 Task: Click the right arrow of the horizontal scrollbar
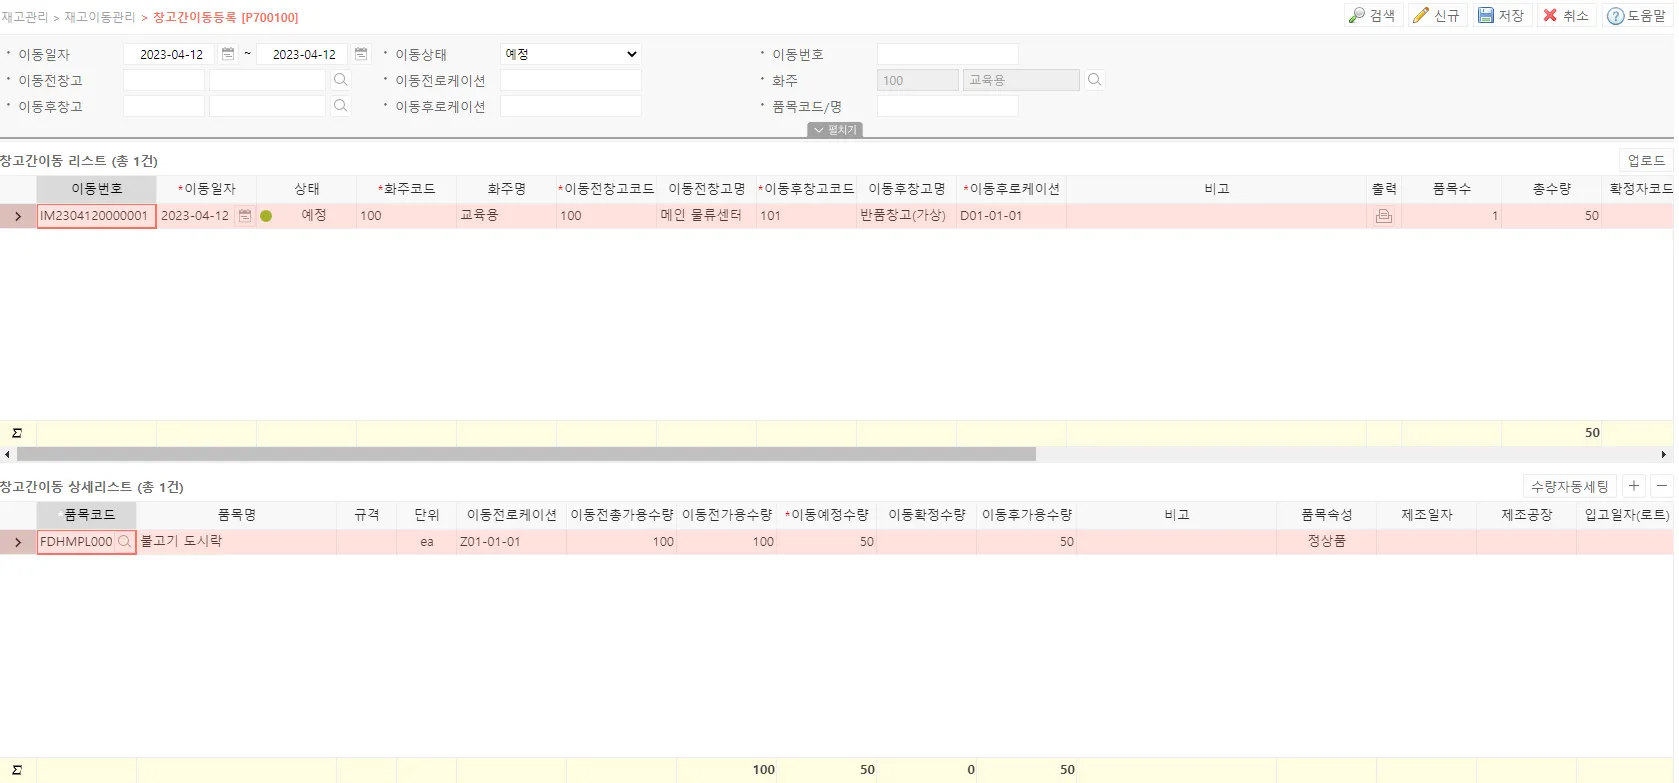pos(1665,454)
